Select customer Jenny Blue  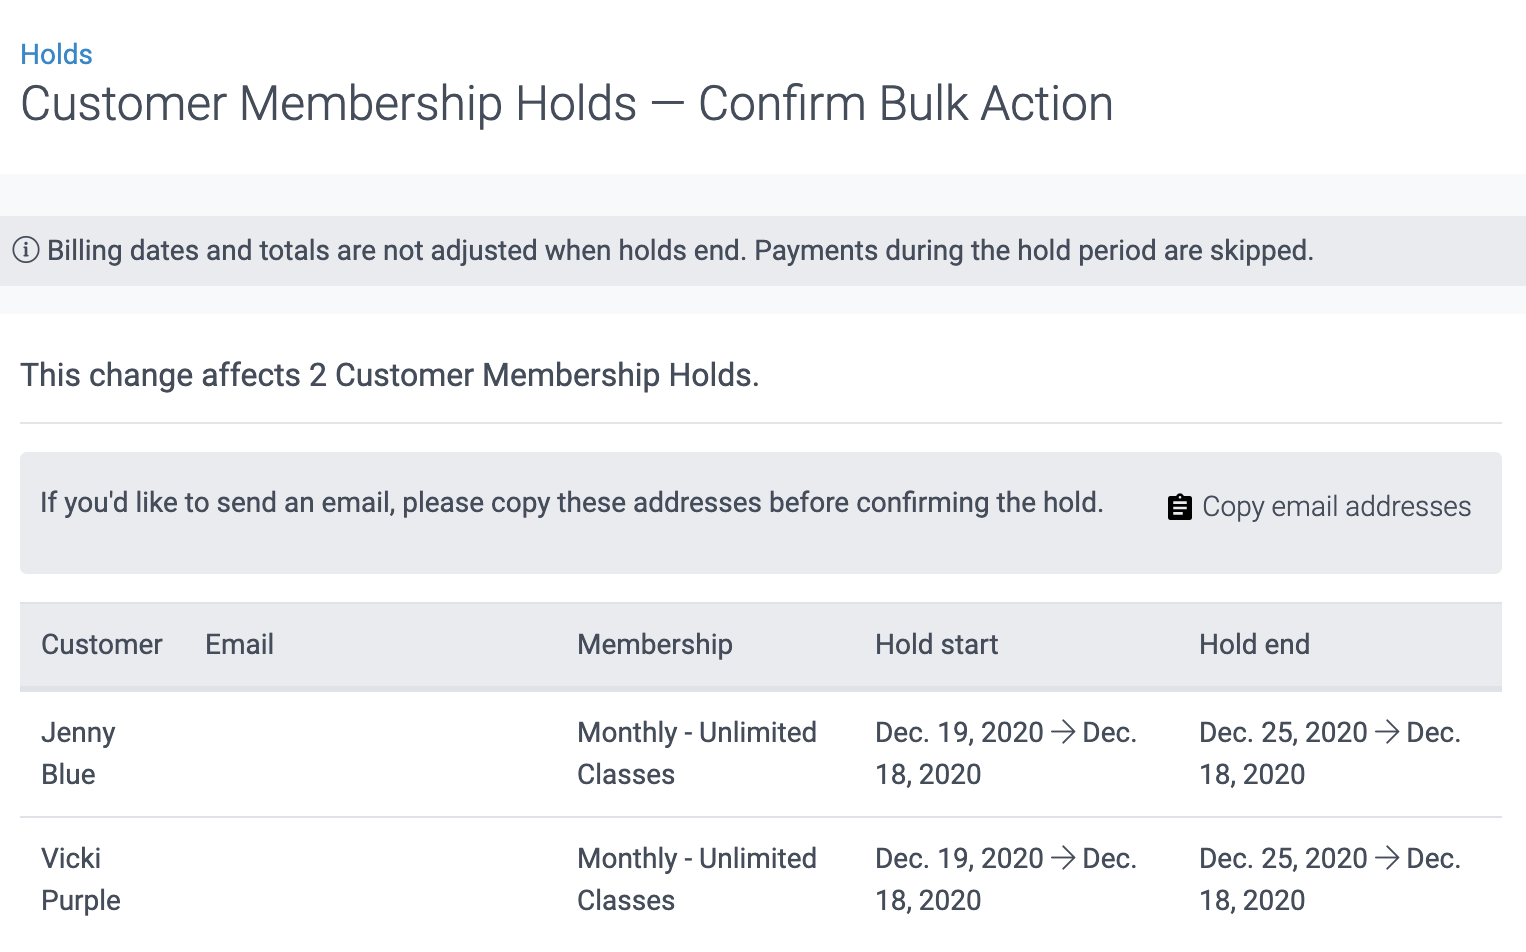(78, 753)
